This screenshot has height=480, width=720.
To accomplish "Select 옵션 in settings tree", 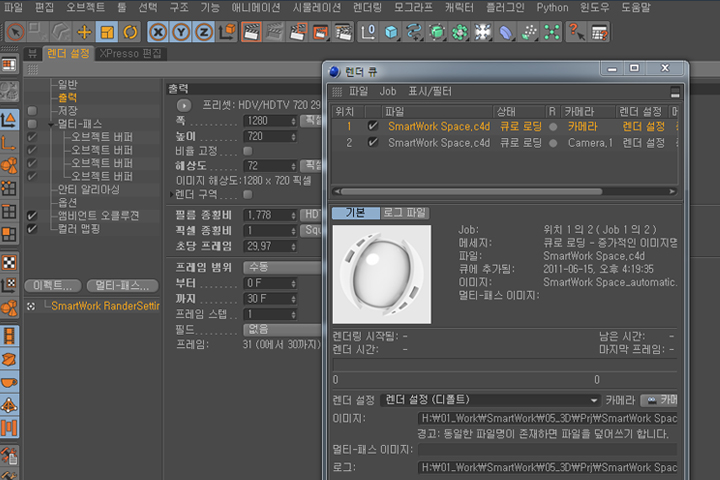I will pyautogui.click(x=67, y=203).
